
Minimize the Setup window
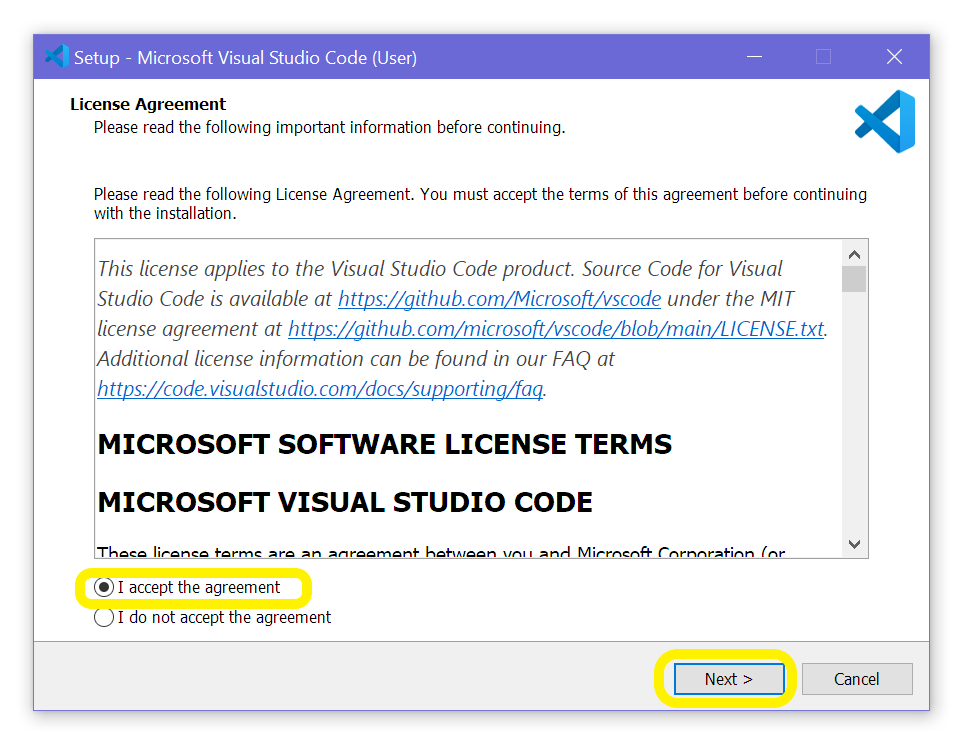pyautogui.click(x=754, y=57)
